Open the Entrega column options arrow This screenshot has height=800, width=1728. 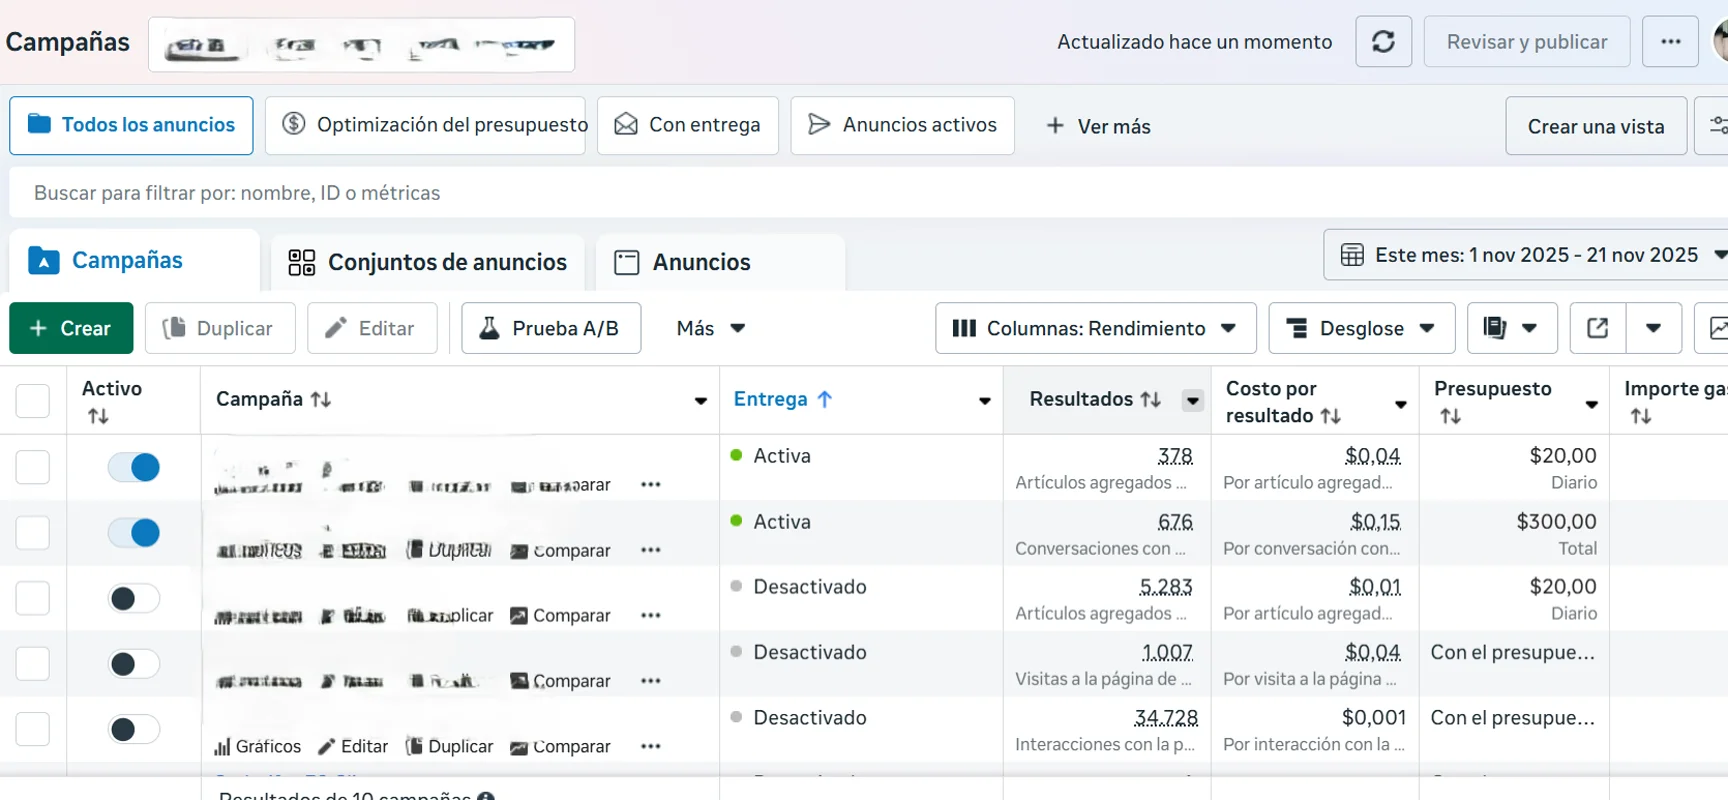985,401
